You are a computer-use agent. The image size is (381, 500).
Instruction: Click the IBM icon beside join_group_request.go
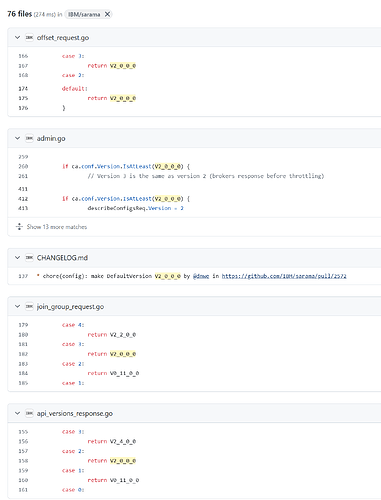tap(29, 306)
